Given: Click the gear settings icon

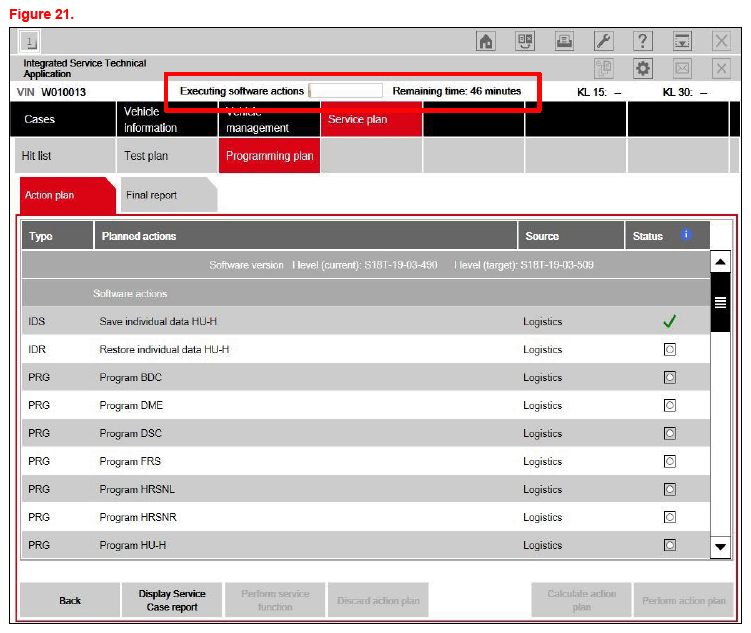Looking at the screenshot, I should (643, 69).
